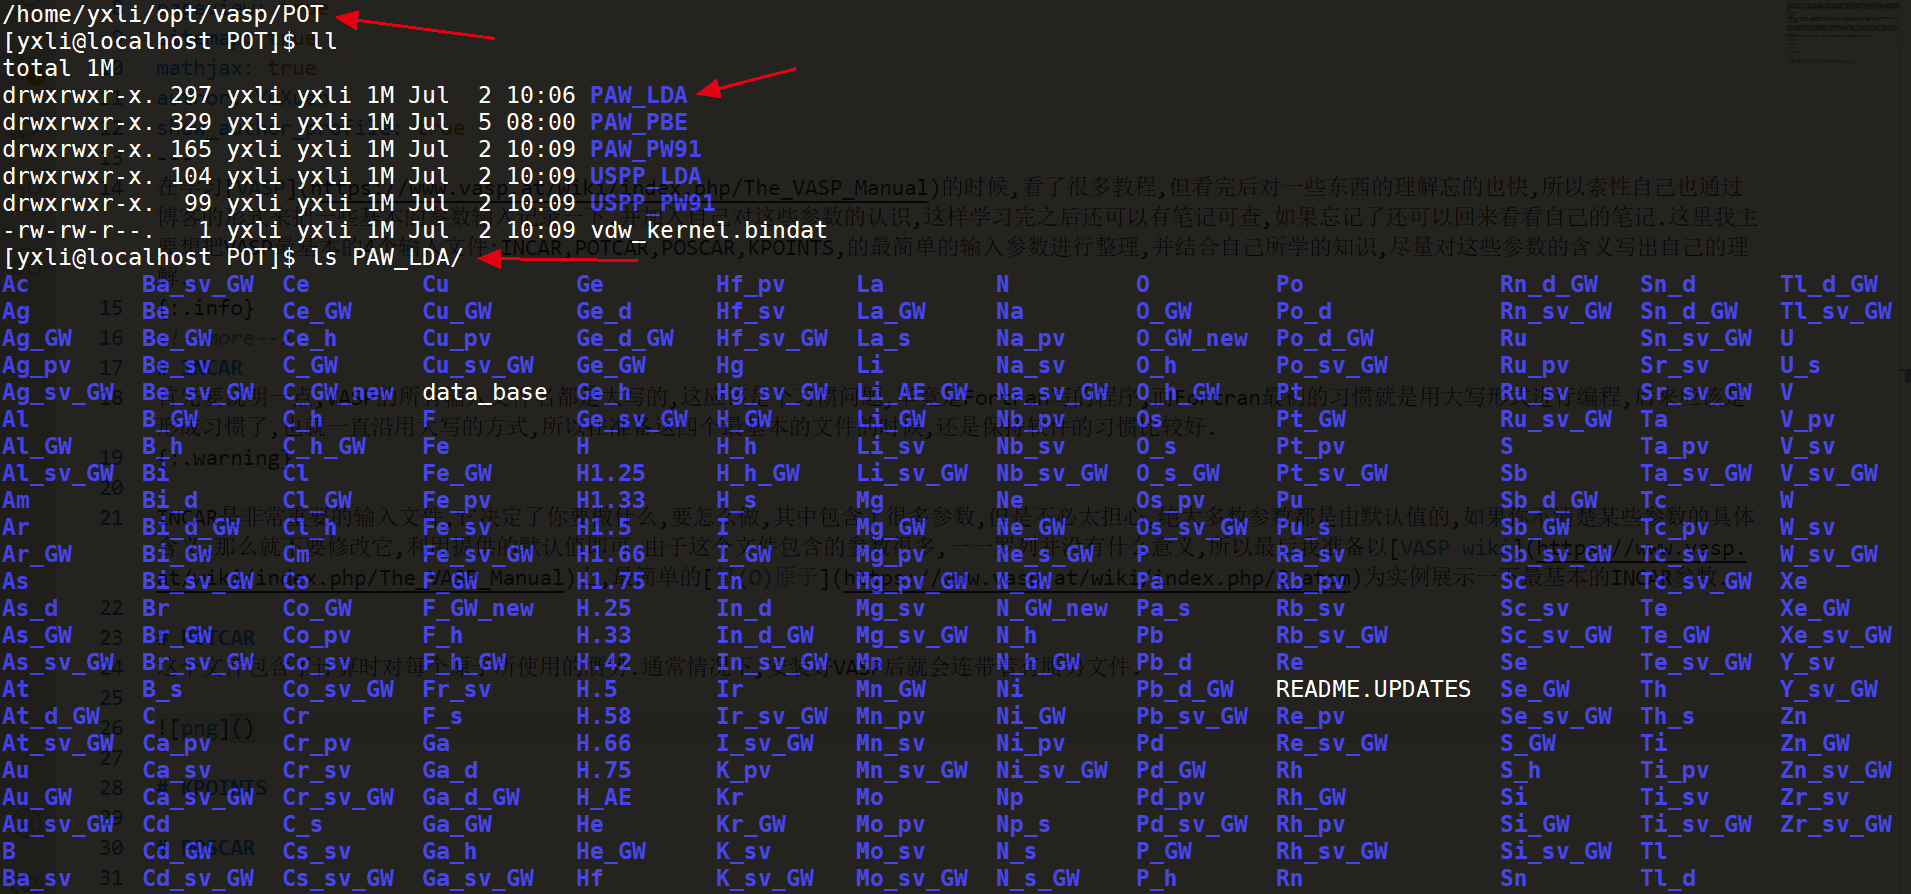Click the Np_s folder name
This screenshot has height=894, width=1911.
click(x=1024, y=824)
